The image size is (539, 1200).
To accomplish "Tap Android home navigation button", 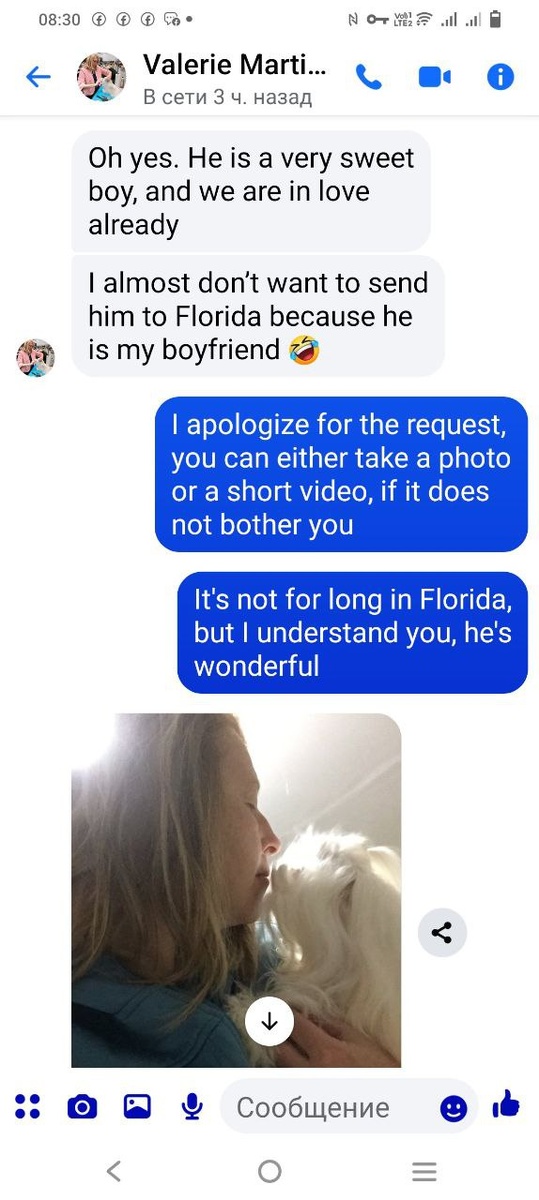I will click(x=269, y=1171).
